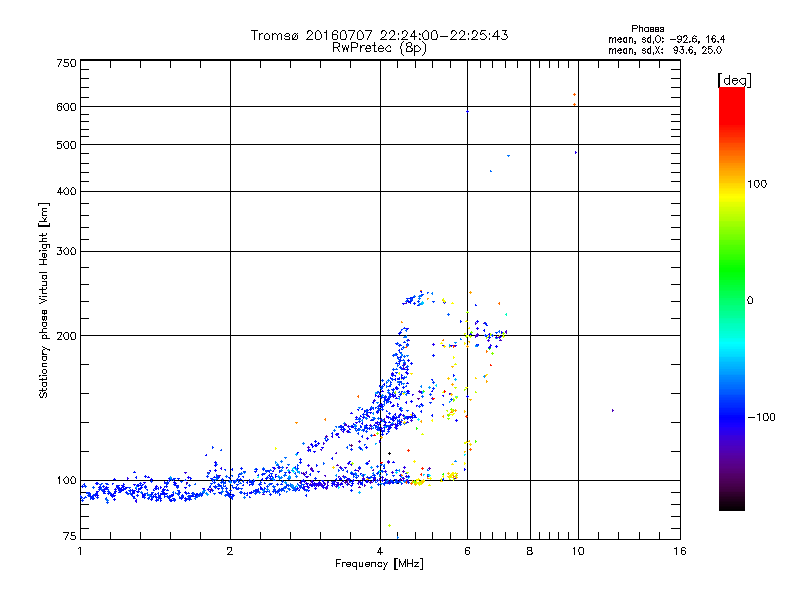Click y-axis tick label '400'
The height and width of the screenshot is (600, 800).
point(66,192)
